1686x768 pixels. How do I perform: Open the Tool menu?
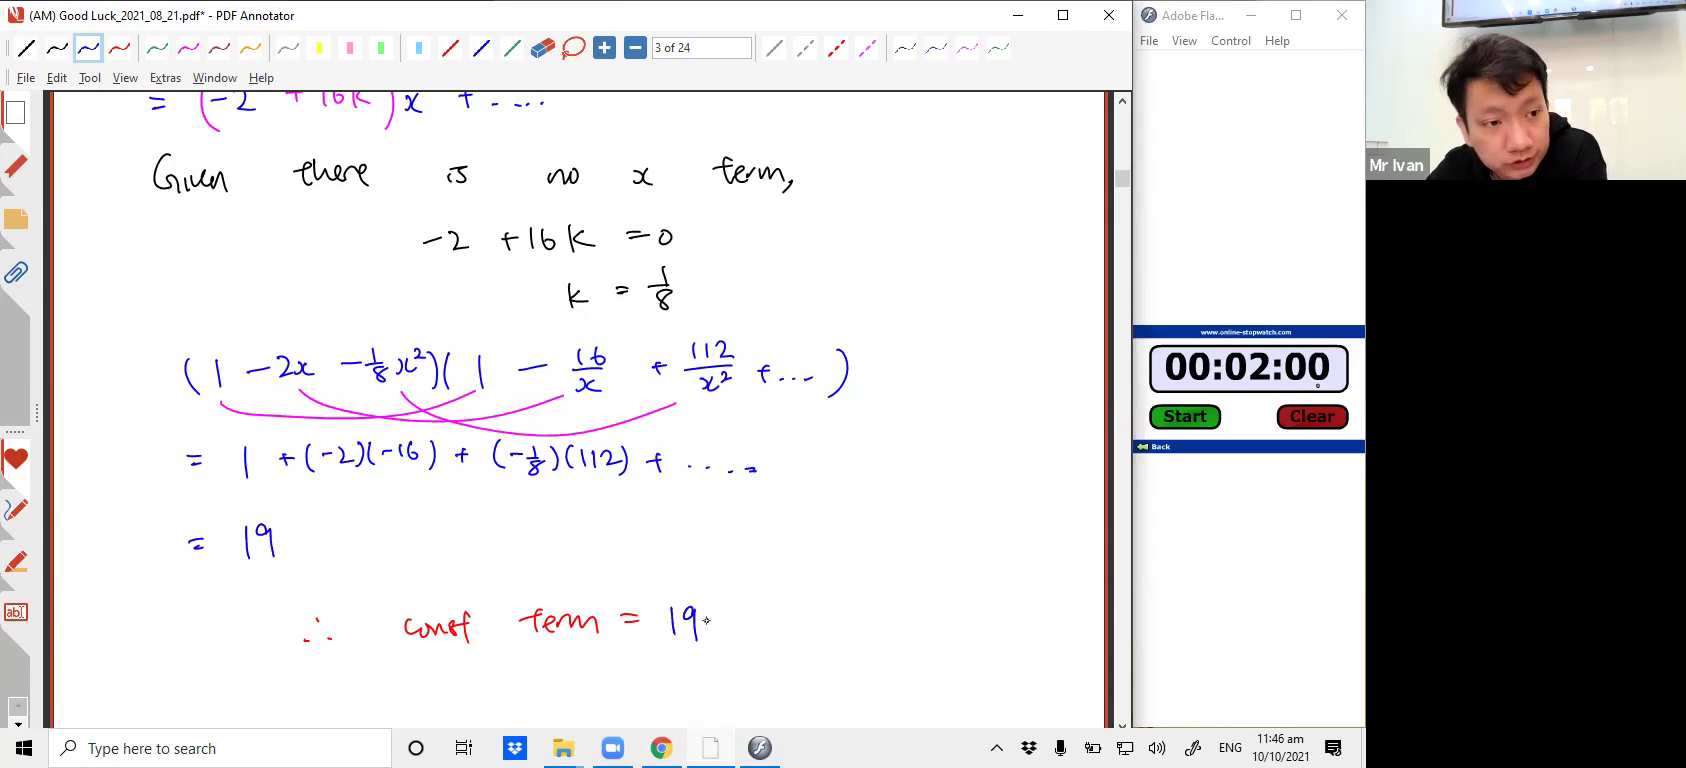[x=90, y=78]
